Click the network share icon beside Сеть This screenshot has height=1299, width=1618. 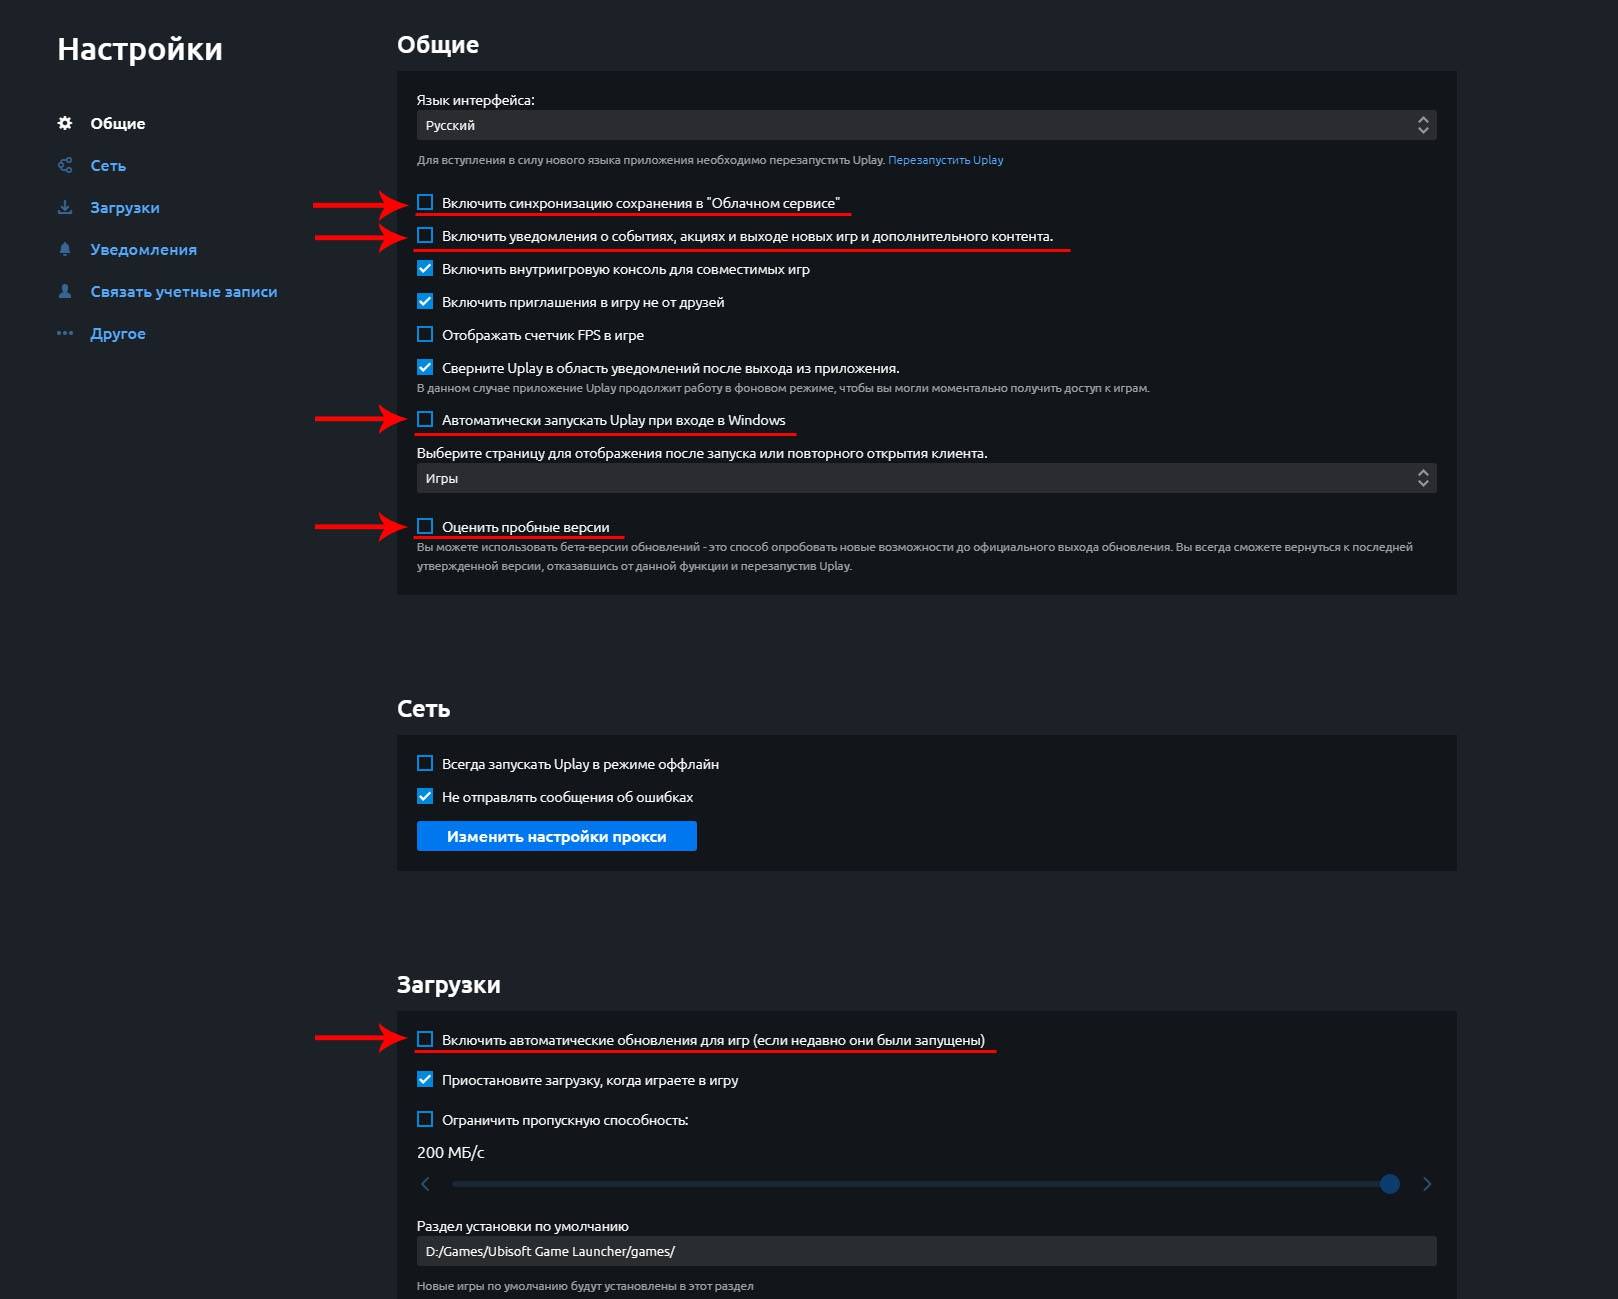click(x=65, y=165)
